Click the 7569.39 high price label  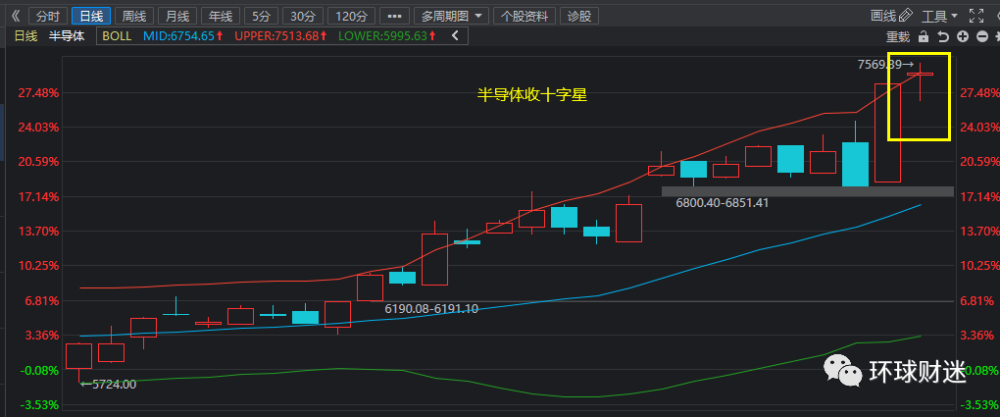(x=881, y=64)
